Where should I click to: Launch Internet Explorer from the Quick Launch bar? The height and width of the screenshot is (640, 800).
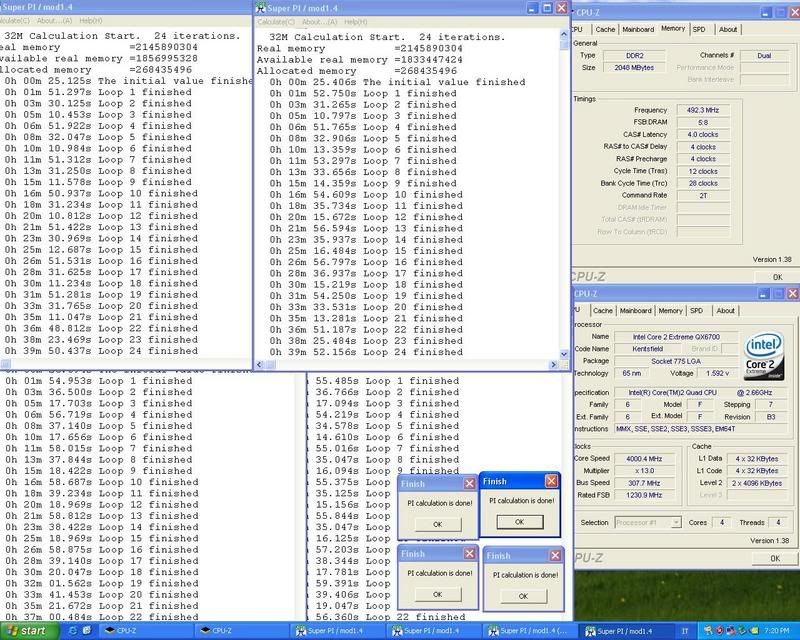pos(73,631)
